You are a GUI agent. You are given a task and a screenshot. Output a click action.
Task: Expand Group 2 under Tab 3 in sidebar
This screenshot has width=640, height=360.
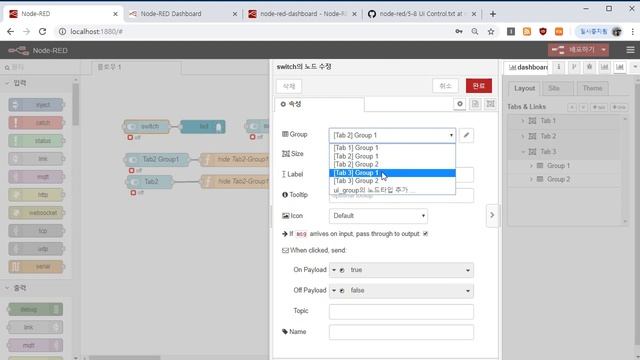(531, 179)
